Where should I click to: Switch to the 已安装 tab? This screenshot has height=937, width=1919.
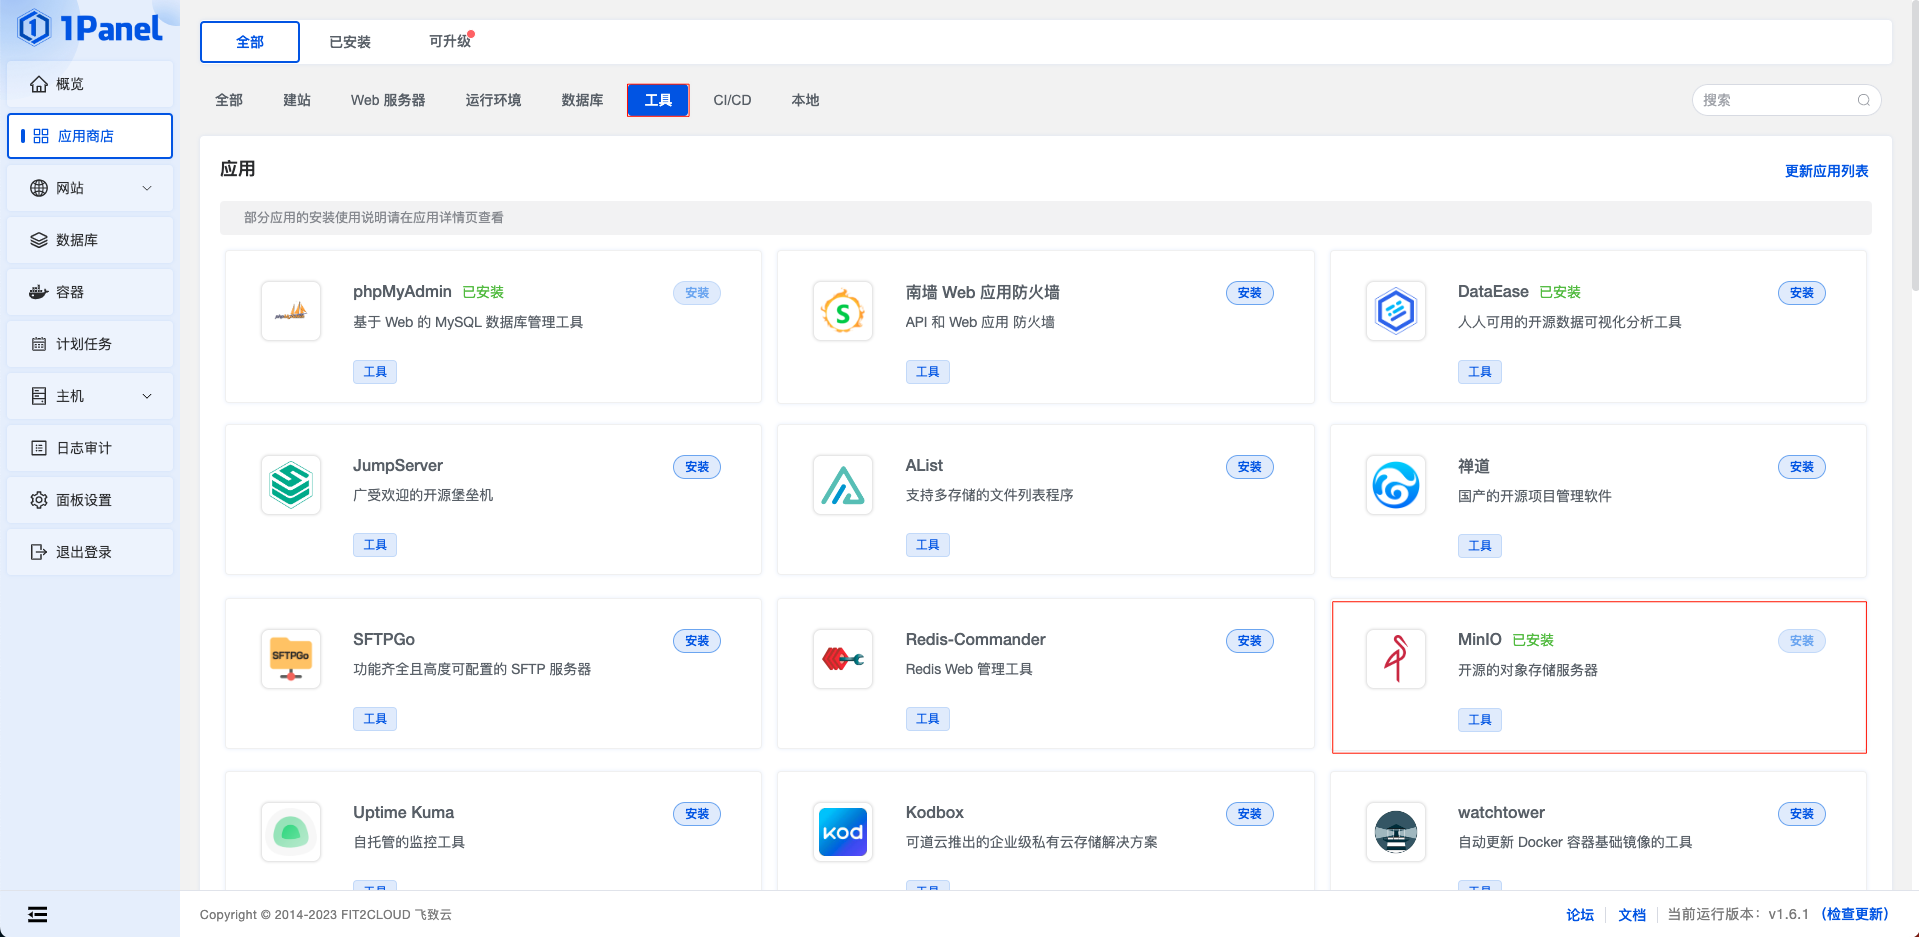[x=350, y=42]
